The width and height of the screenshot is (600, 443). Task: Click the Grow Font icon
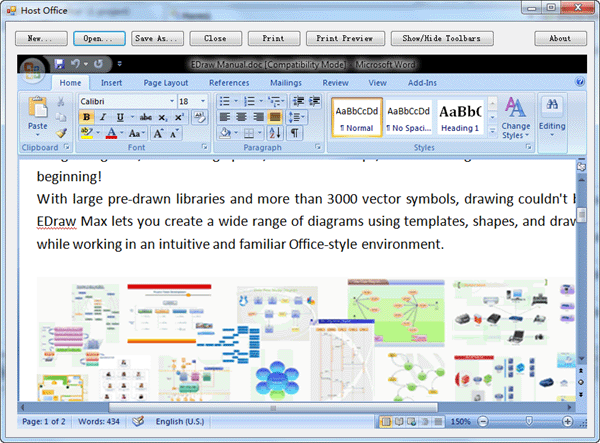point(157,133)
